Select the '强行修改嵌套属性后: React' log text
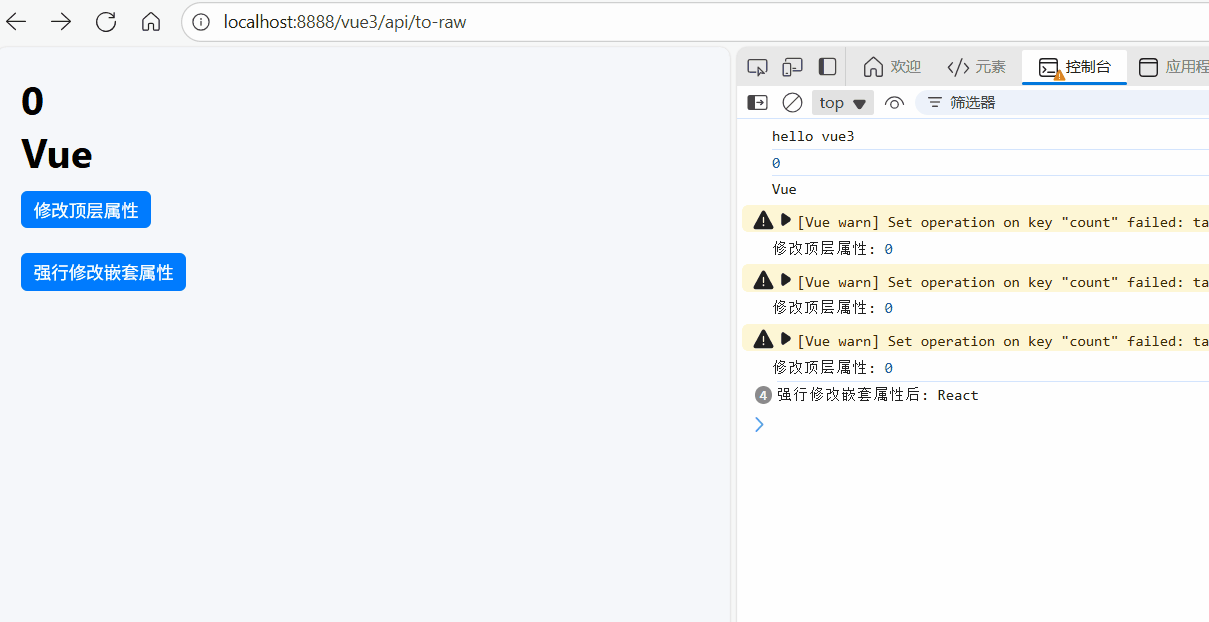This screenshot has height=622, width=1209. tap(877, 395)
